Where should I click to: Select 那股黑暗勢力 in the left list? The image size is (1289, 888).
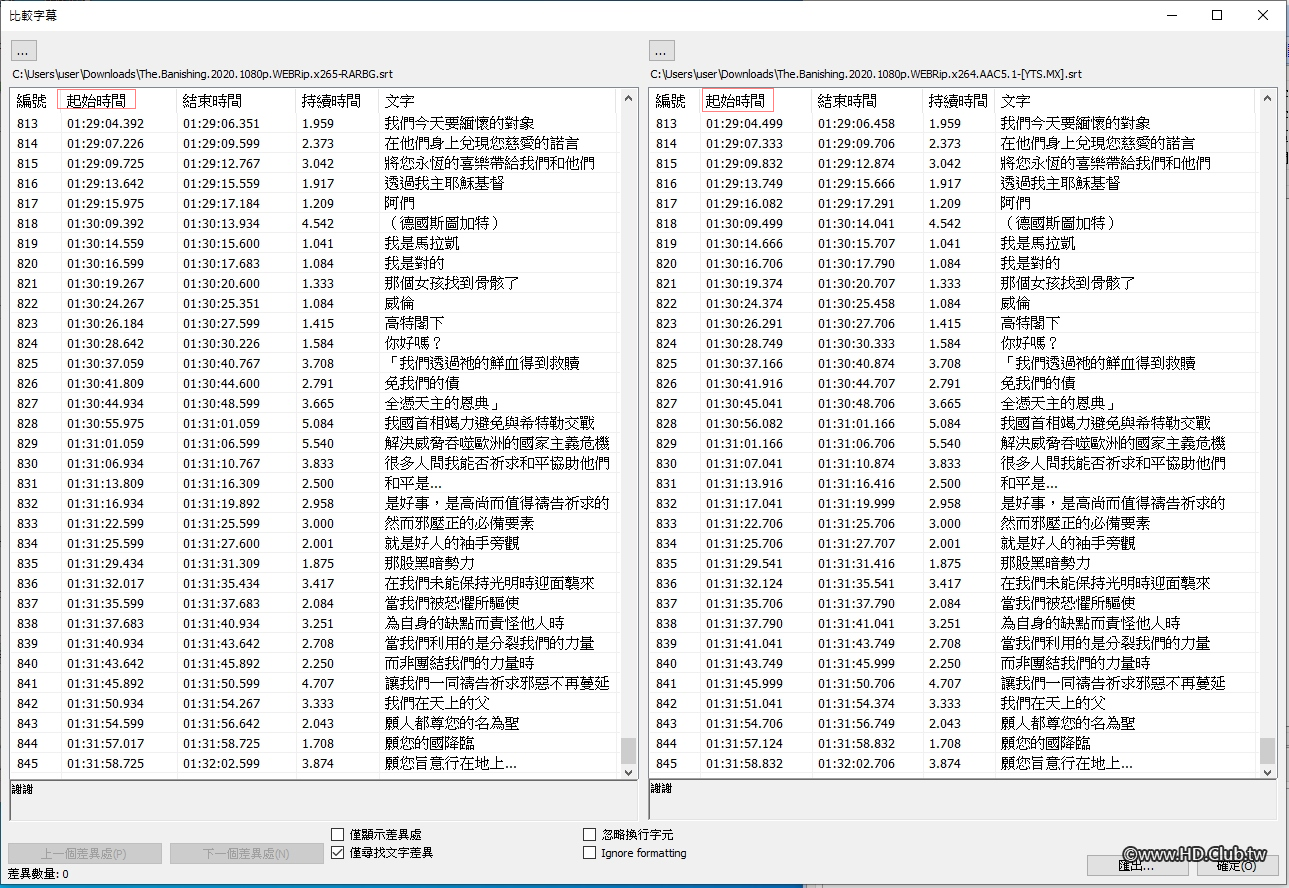(429, 564)
